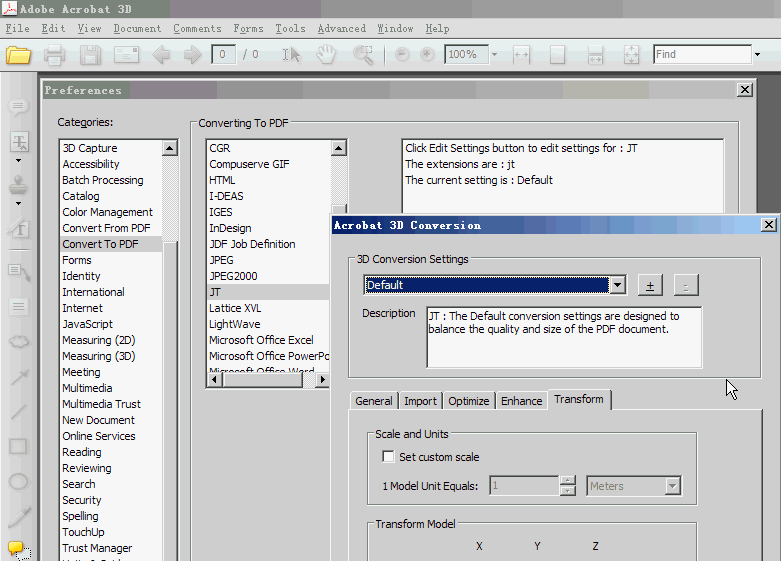Viewport: 781px width, 561px height.
Task: Open the Default conversion settings dropdown
Action: pos(618,285)
